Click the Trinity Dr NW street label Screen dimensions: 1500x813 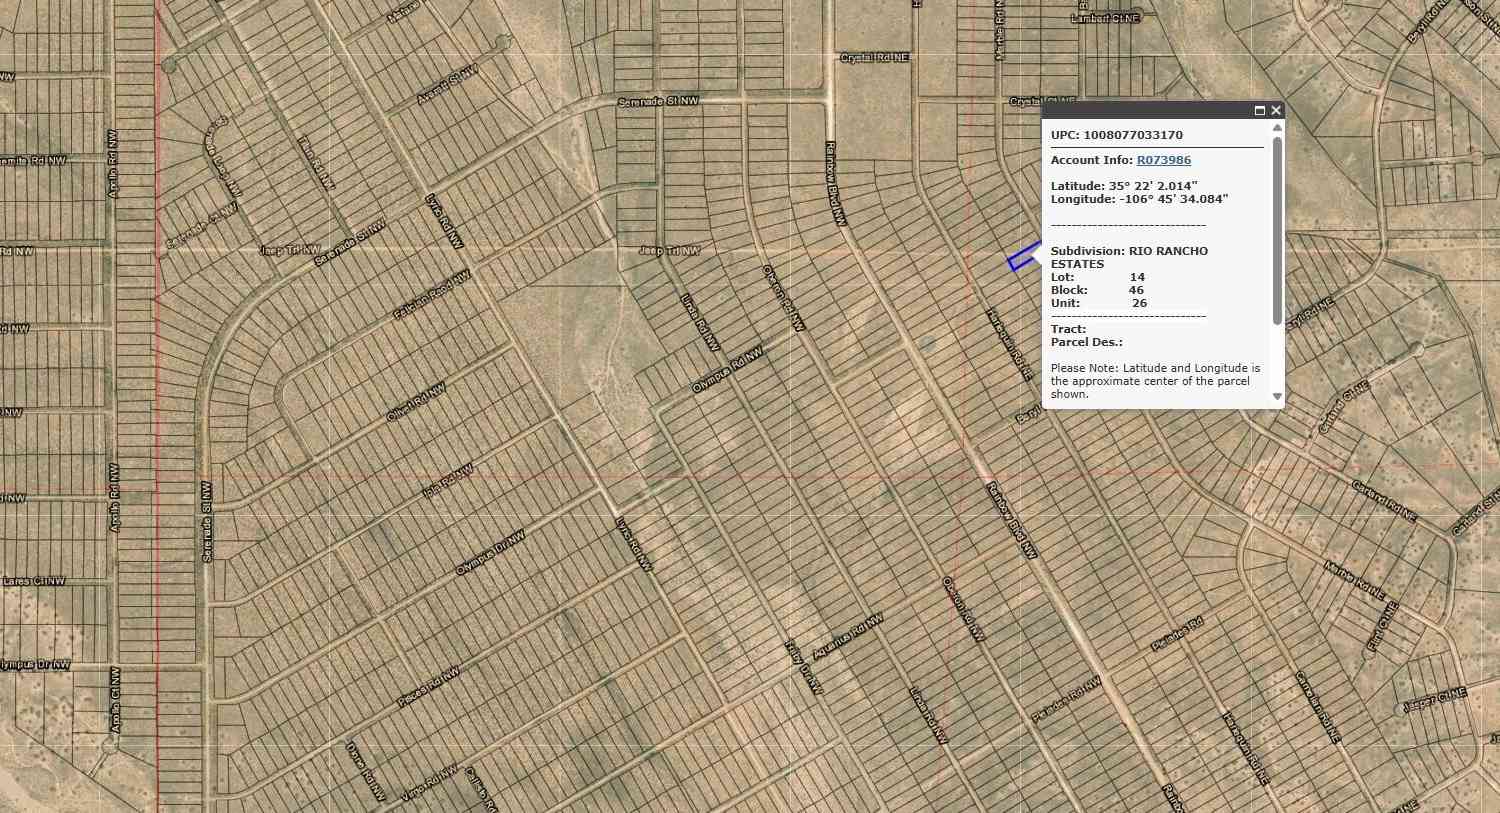(x=804, y=668)
